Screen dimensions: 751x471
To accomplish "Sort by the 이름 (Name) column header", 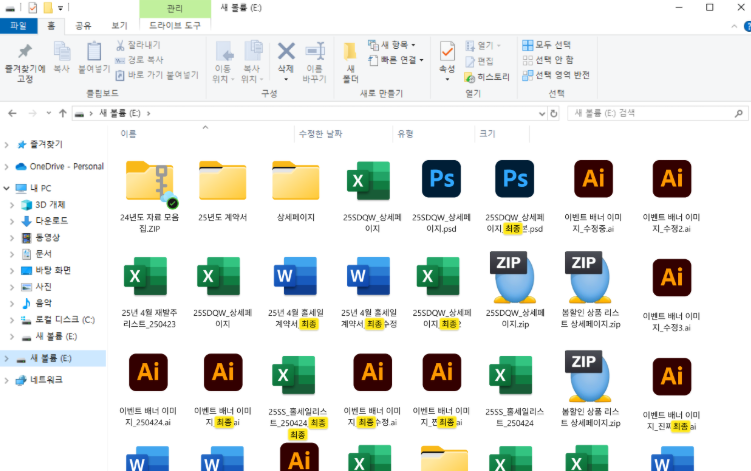I will (x=128, y=134).
